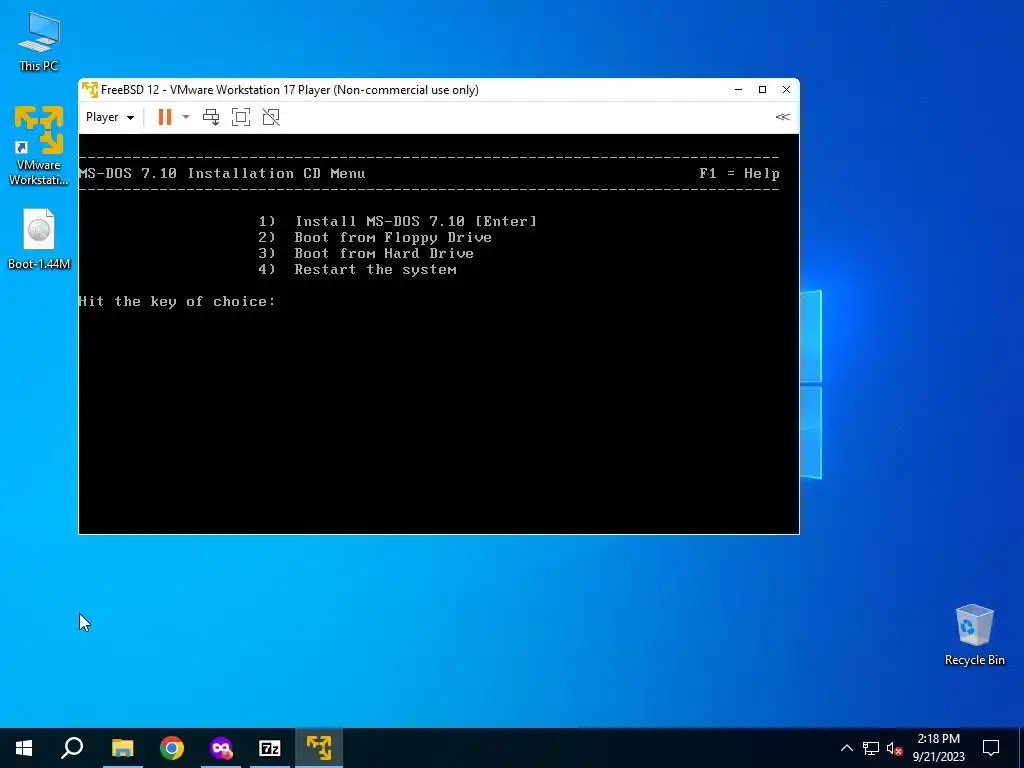The image size is (1024, 768).
Task: Select 'Restart the system' menu line
Action: point(357,269)
